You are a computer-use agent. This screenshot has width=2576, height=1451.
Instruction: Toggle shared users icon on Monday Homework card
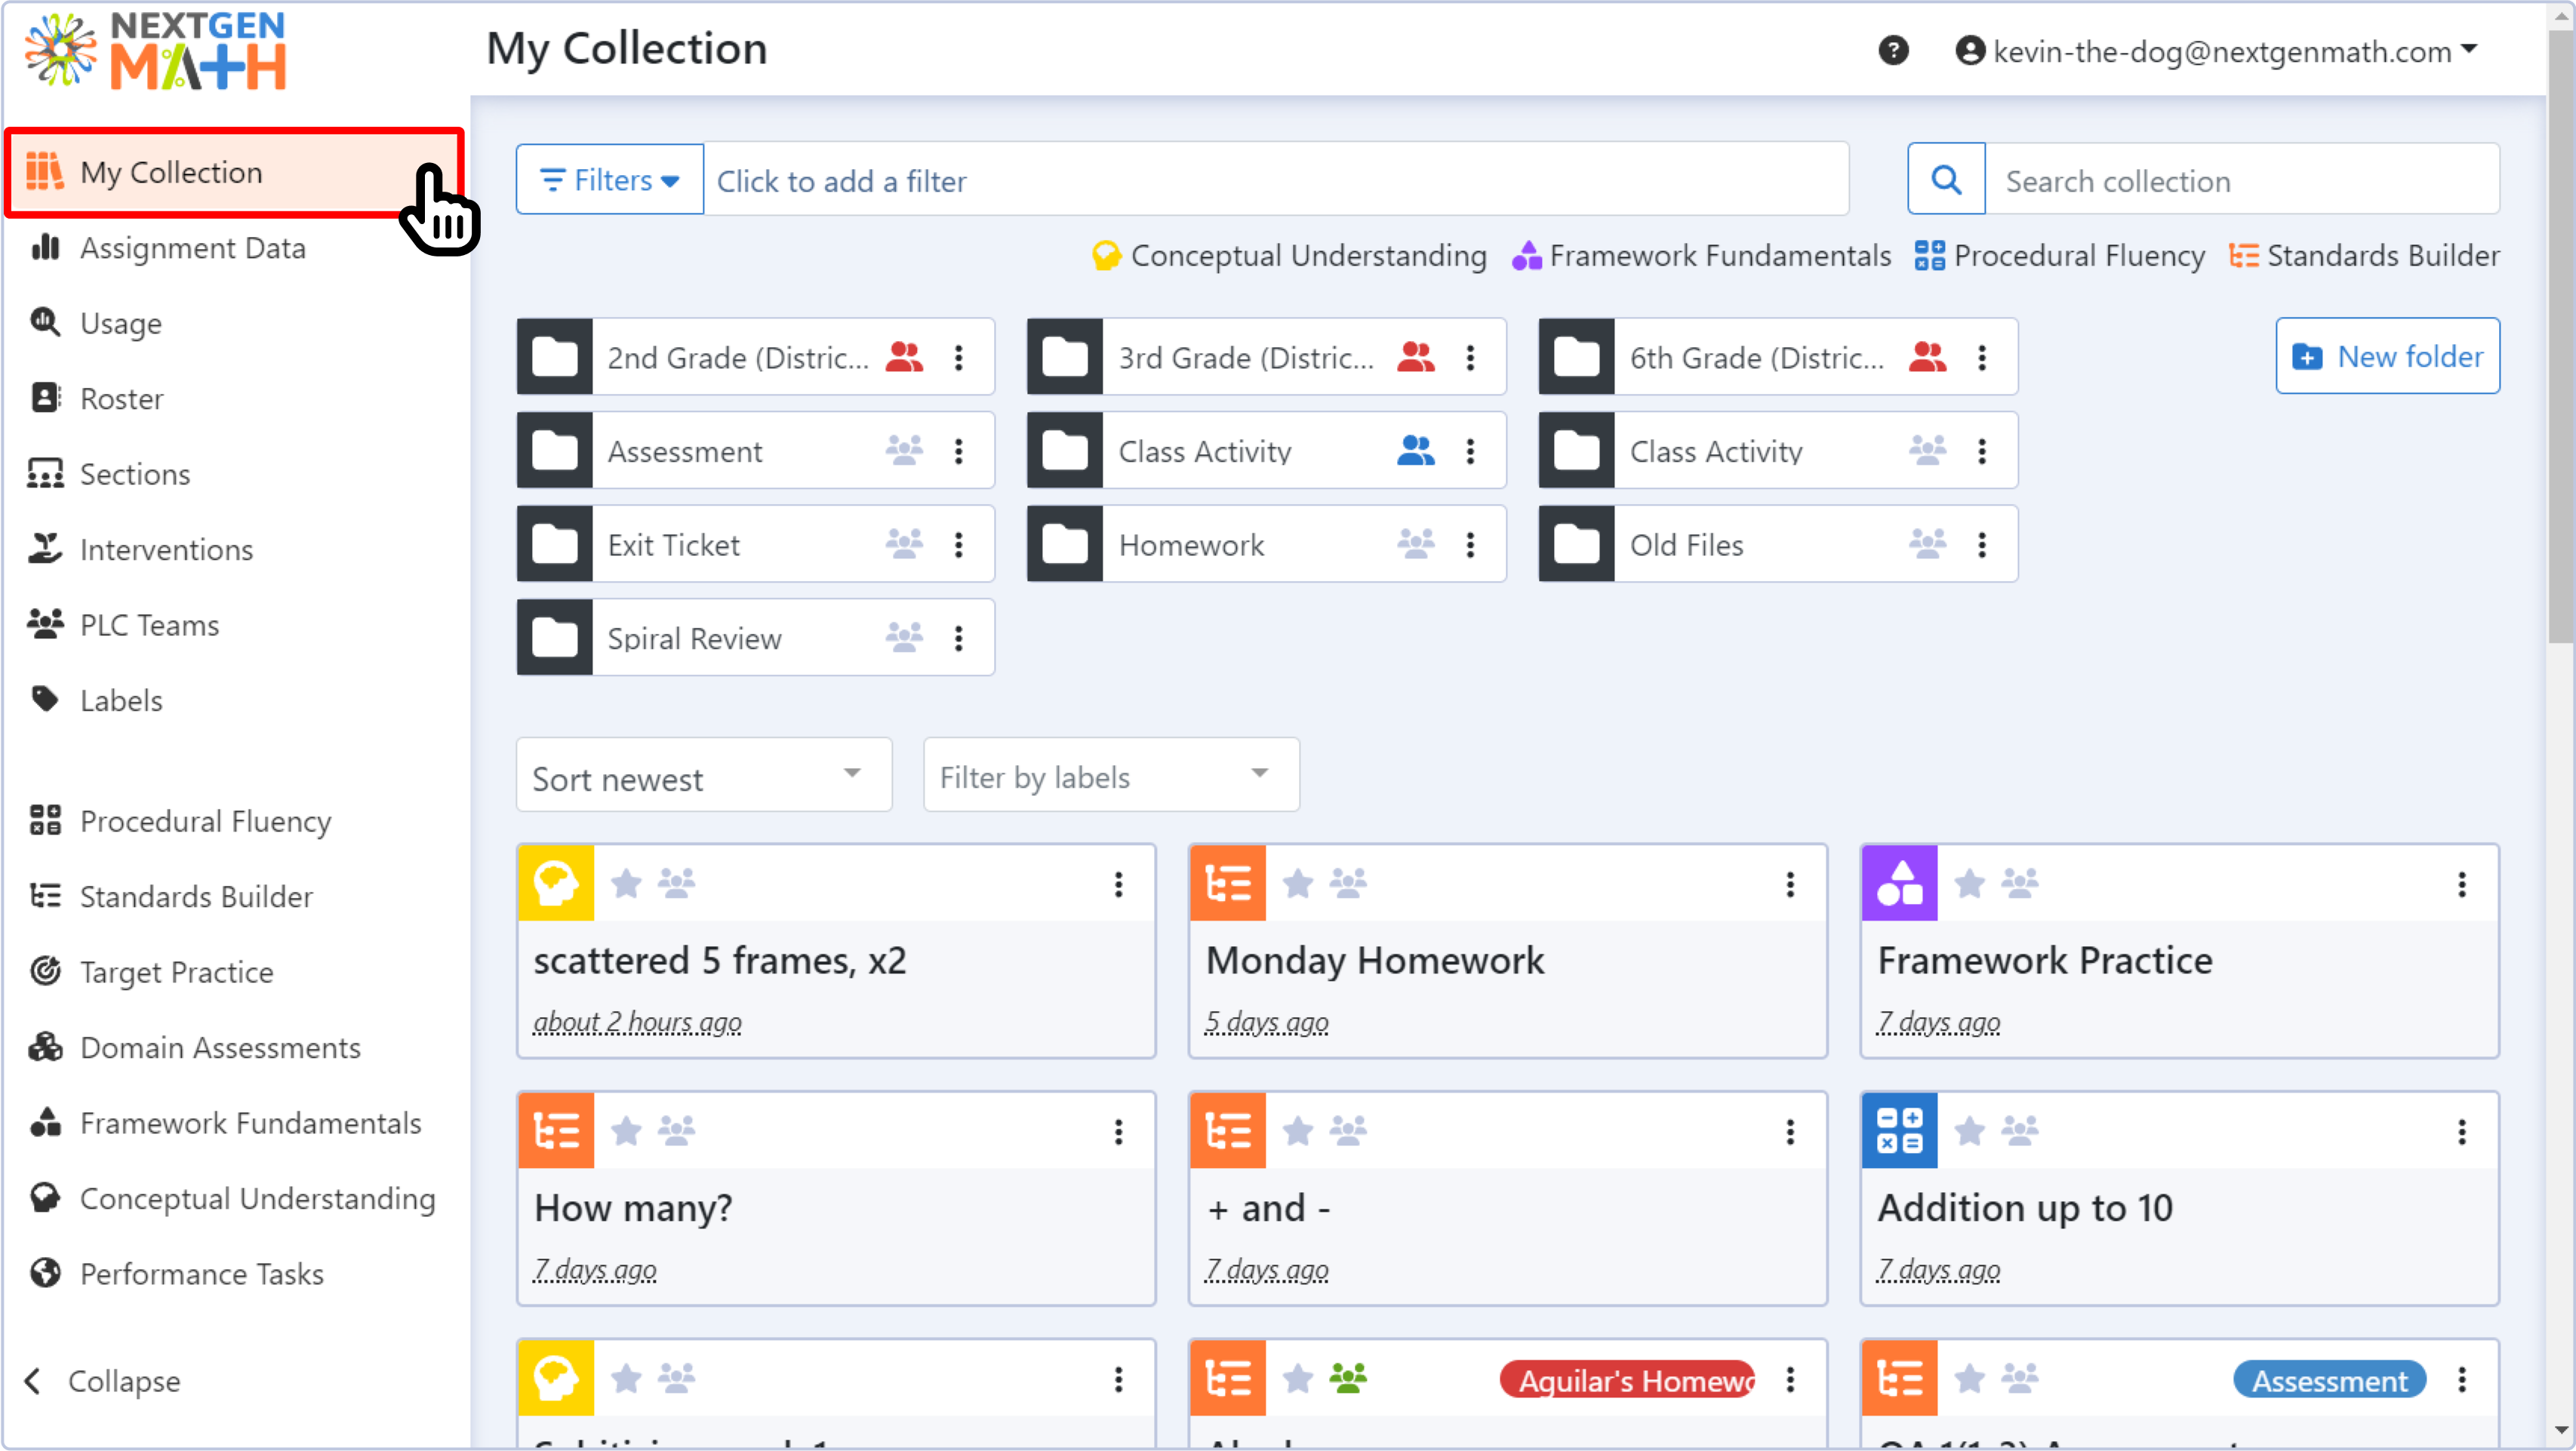pyautogui.click(x=1347, y=883)
